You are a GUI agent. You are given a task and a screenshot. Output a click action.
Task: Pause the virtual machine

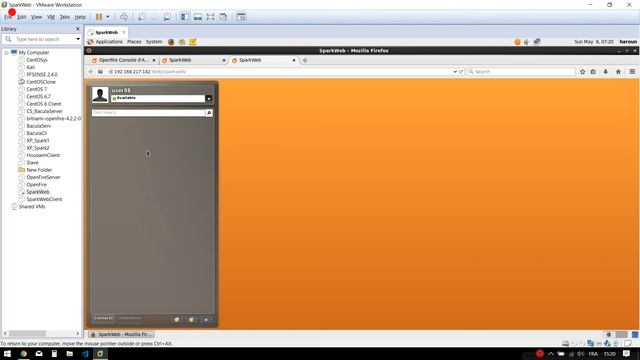coord(99,17)
